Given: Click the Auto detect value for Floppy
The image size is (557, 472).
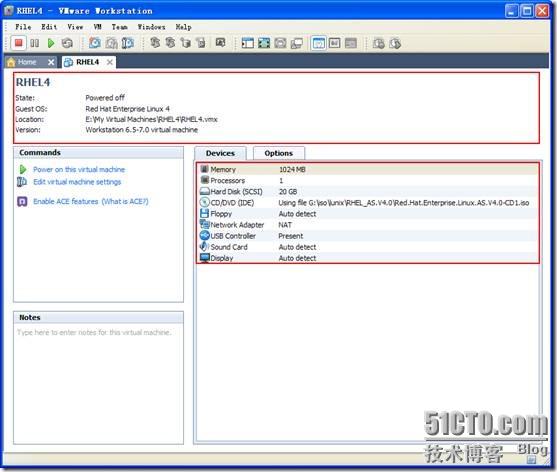Looking at the screenshot, I should (297, 214).
